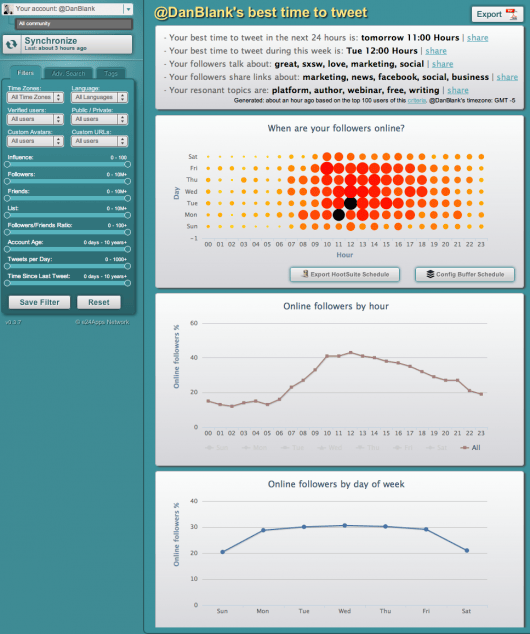Viewport: 530px width, 634px height.
Task: Click Config Buffer Schedule button
Action: [465, 274]
